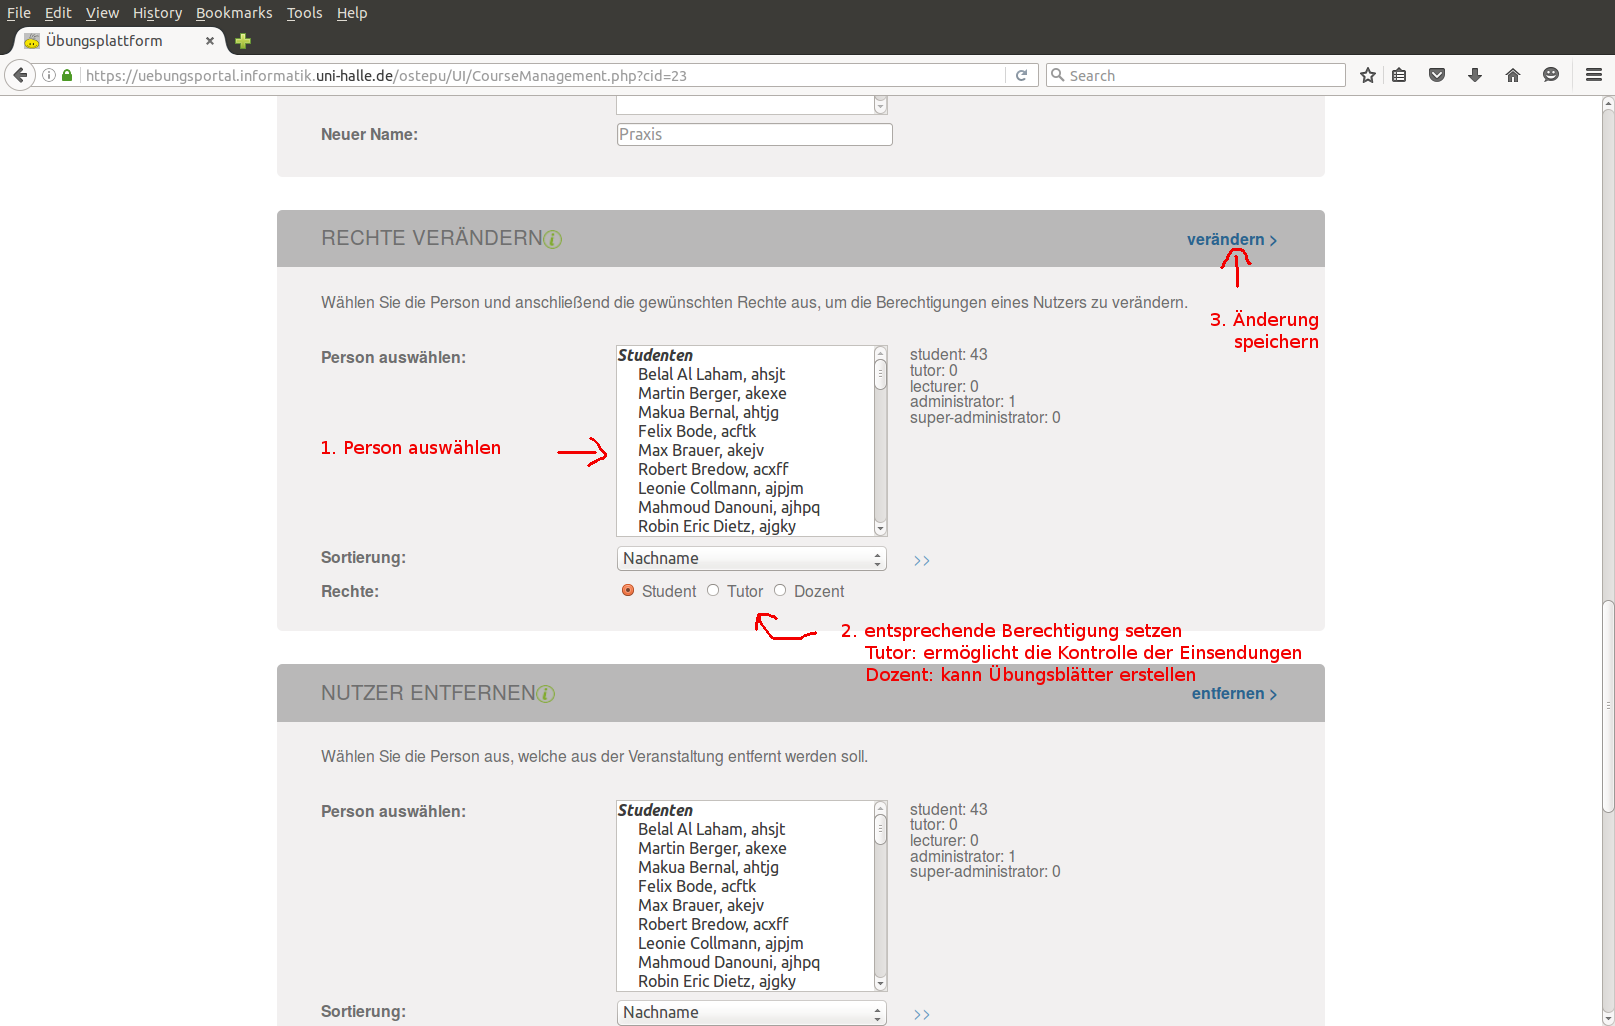Open the hamburger menu icon
The image size is (1615, 1026).
point(1594,75)
